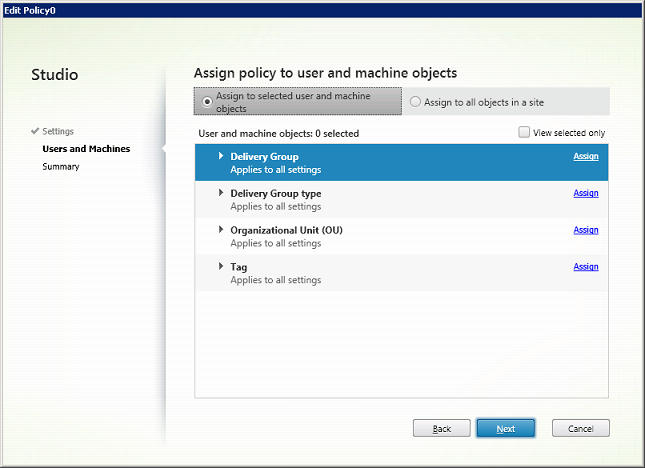Enable the View selected only checkbox
The width and height of the screenshot is (645, 468).
[524, 132]
